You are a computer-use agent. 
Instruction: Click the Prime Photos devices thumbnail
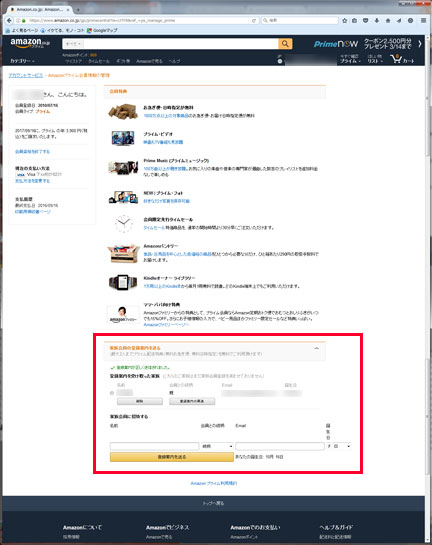(x=123, y=197)
